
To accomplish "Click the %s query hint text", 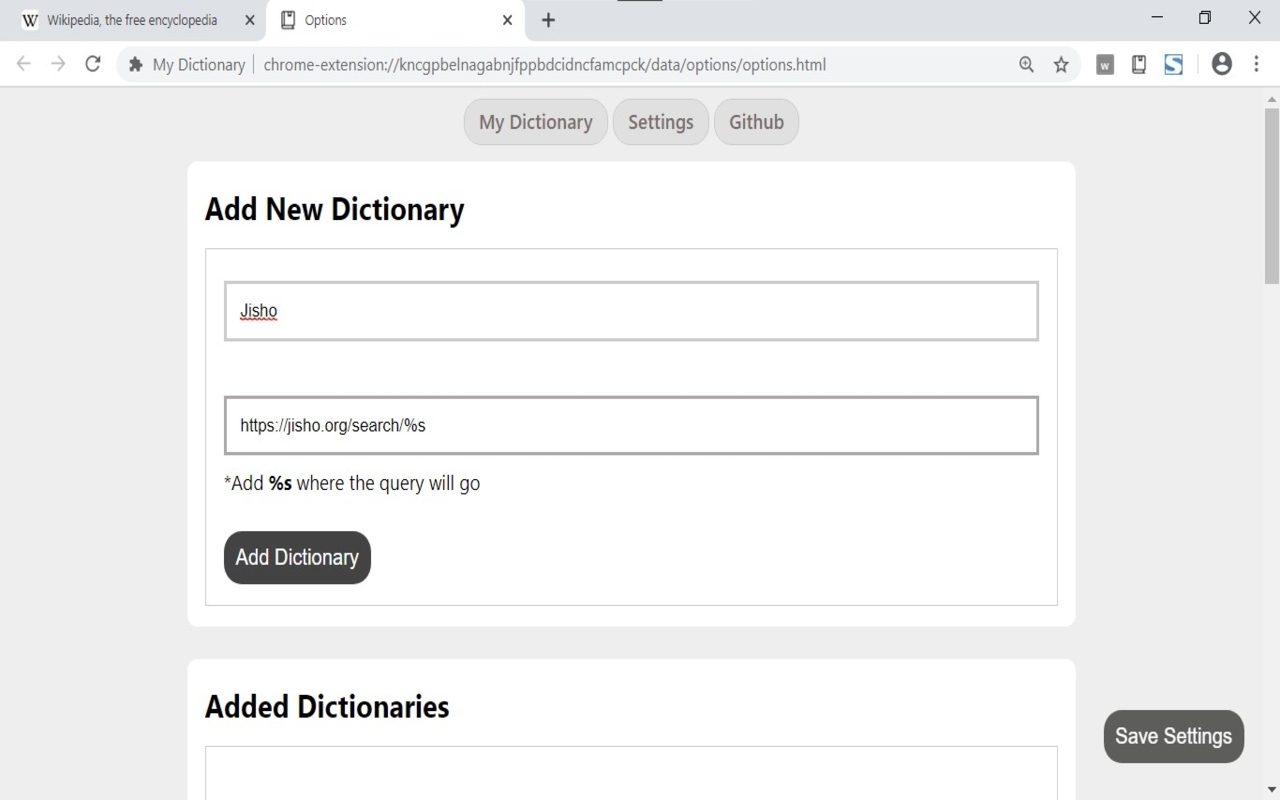I will (x=352, y=484).
